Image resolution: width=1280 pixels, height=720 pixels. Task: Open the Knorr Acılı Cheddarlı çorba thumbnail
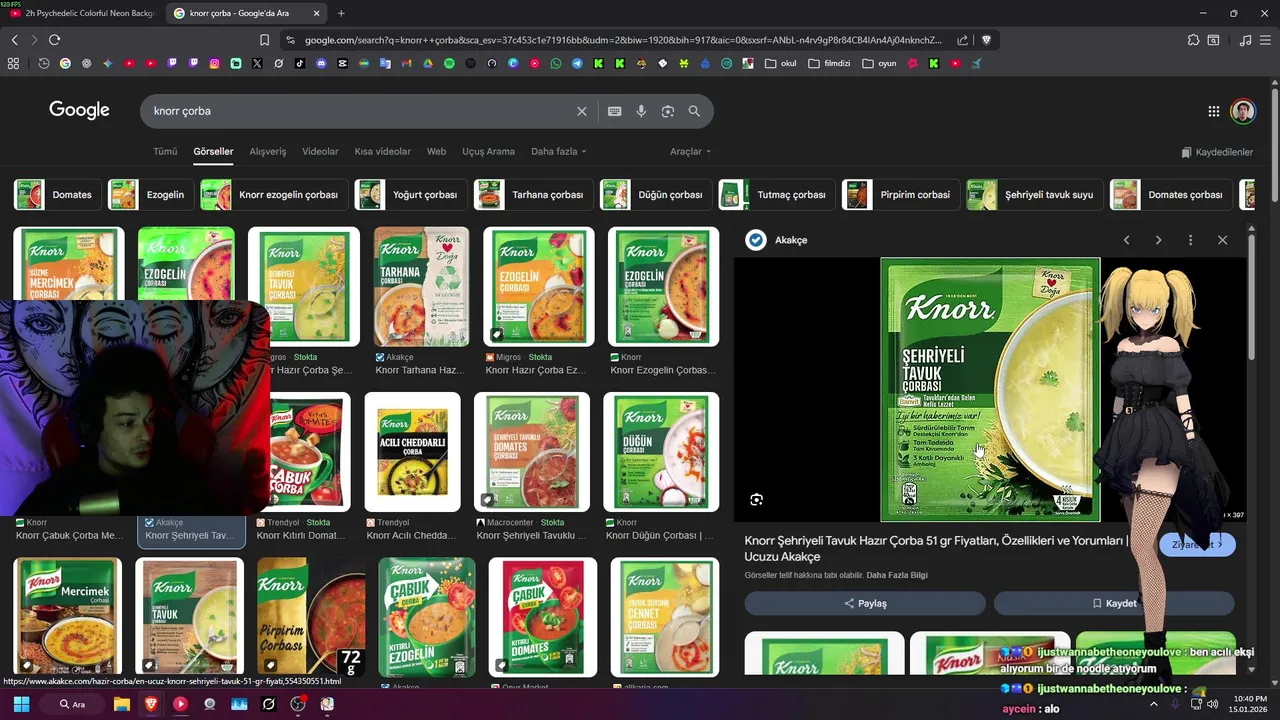412,452
